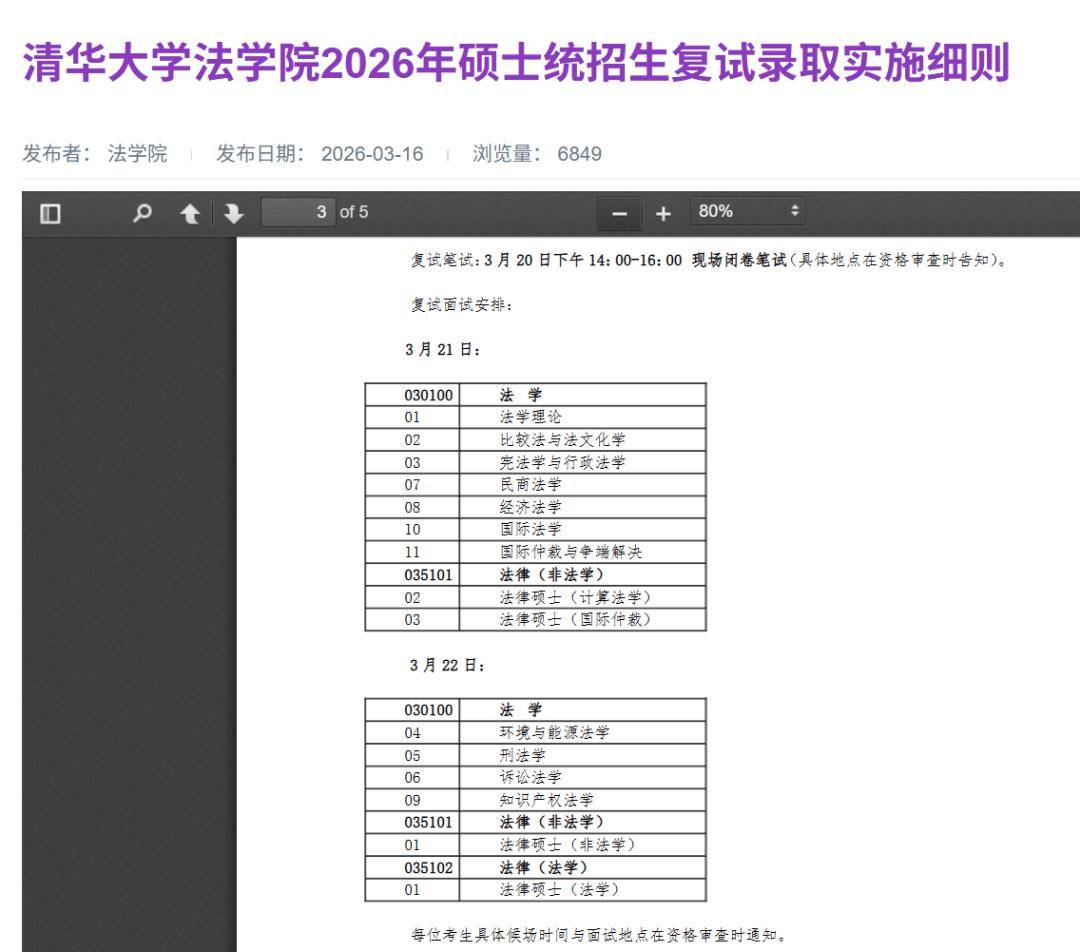Click the view count 6849

point(579,153)
